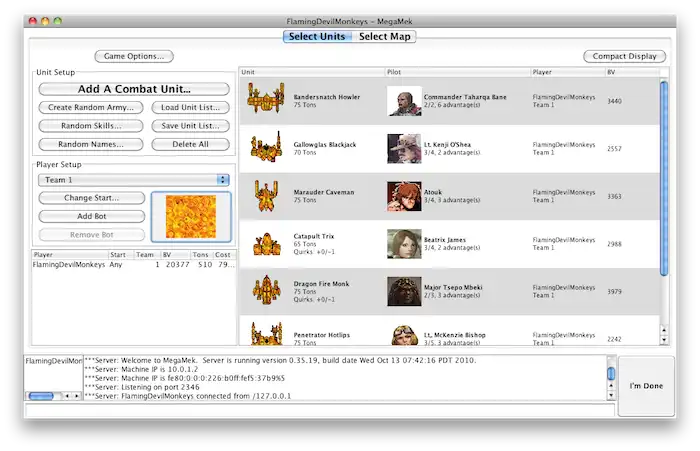Click the Penetrator Hotlips mech sprite

(x=267, y=334)
